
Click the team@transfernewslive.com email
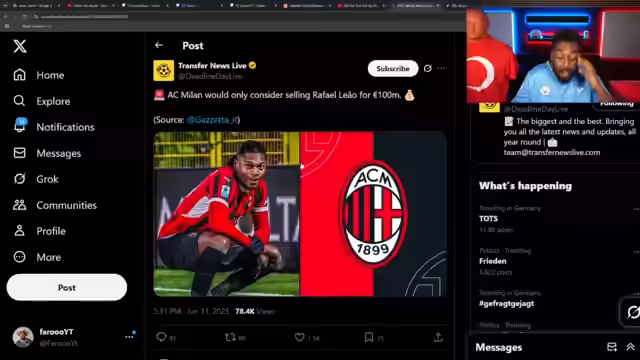552,153
